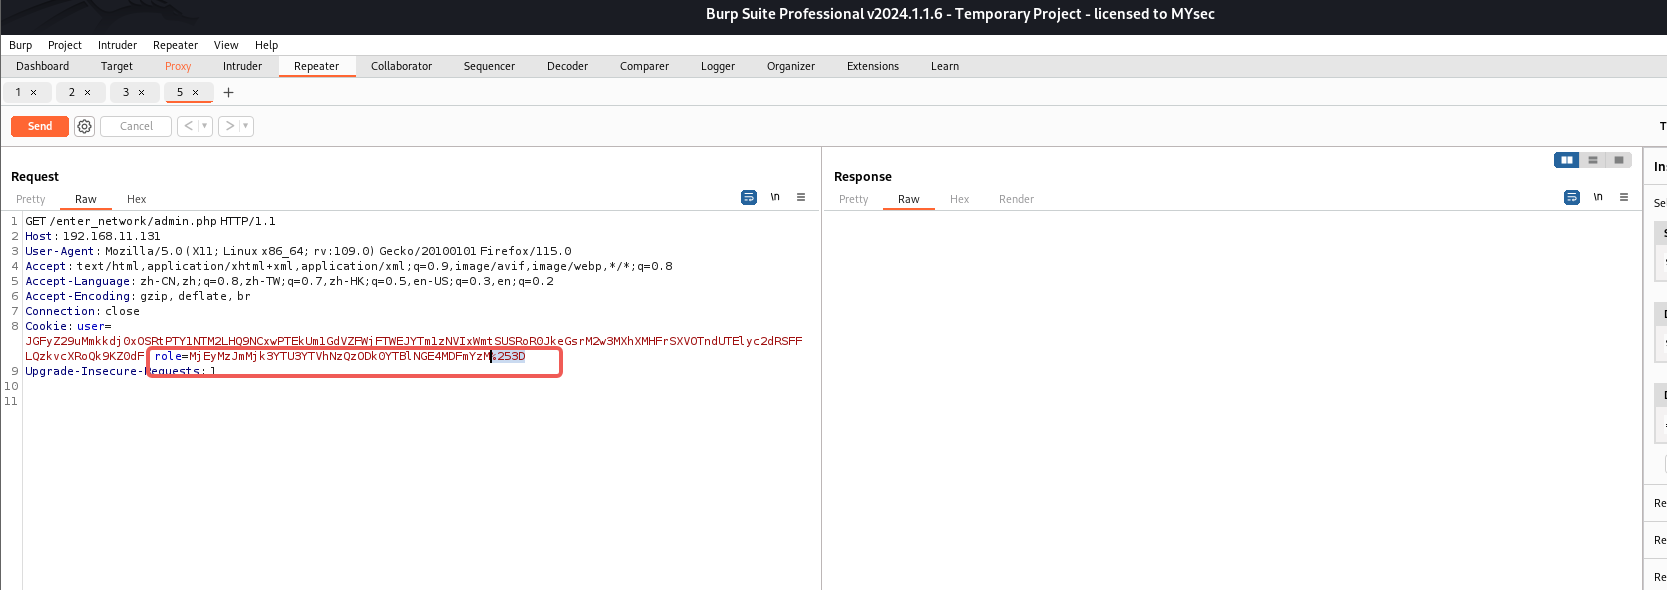Click the empty response body area
1667x590 pixels.
tap(1232, 400)
